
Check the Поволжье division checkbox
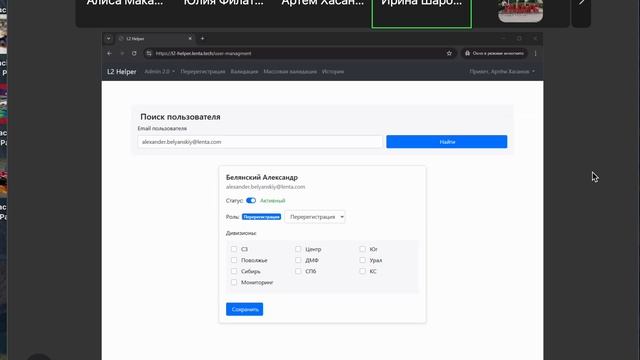[234, 260]
